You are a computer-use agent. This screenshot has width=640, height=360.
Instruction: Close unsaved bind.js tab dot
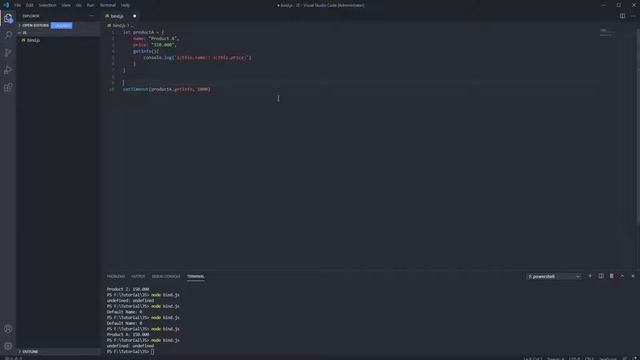134,16
